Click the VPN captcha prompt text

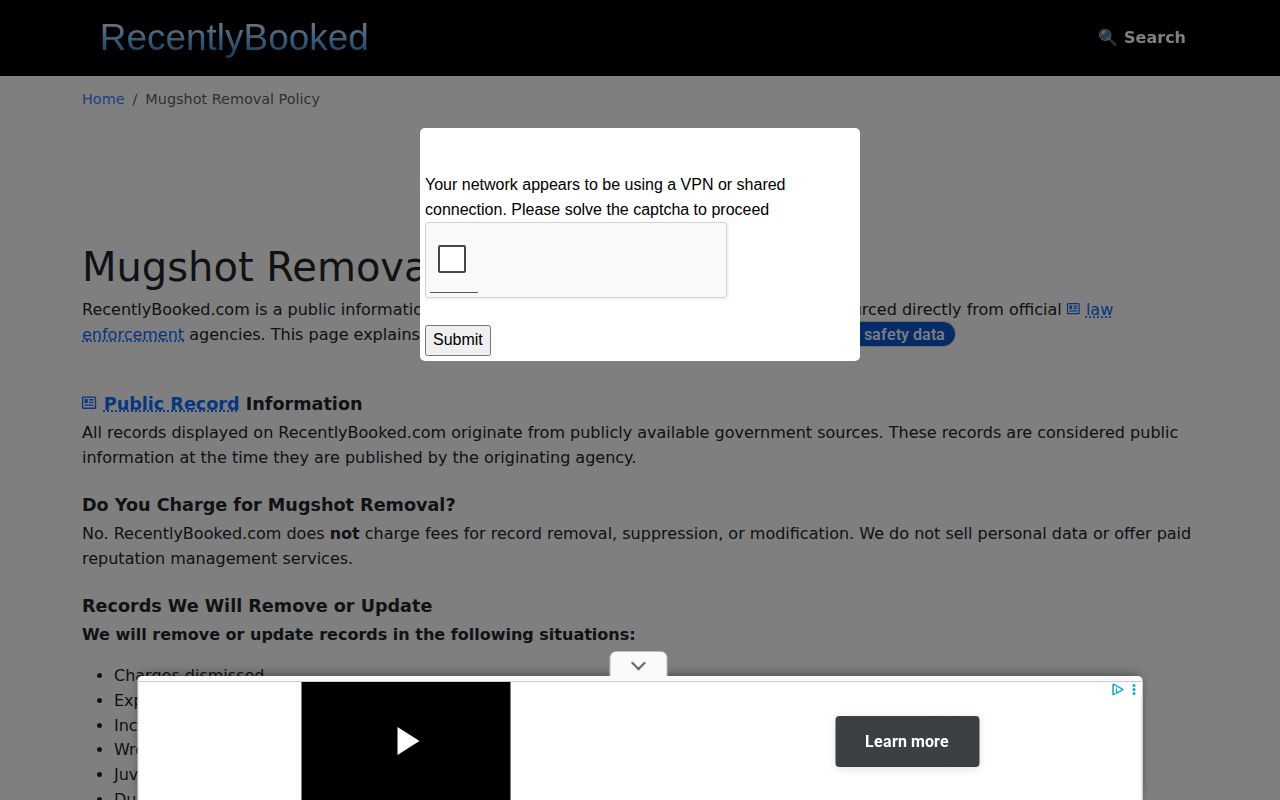click(605, 197)
